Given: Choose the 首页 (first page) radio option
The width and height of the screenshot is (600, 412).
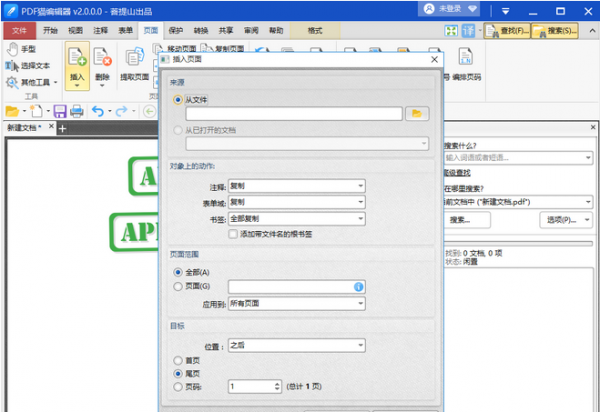Looking at the screenshot, I should (179, 357).
